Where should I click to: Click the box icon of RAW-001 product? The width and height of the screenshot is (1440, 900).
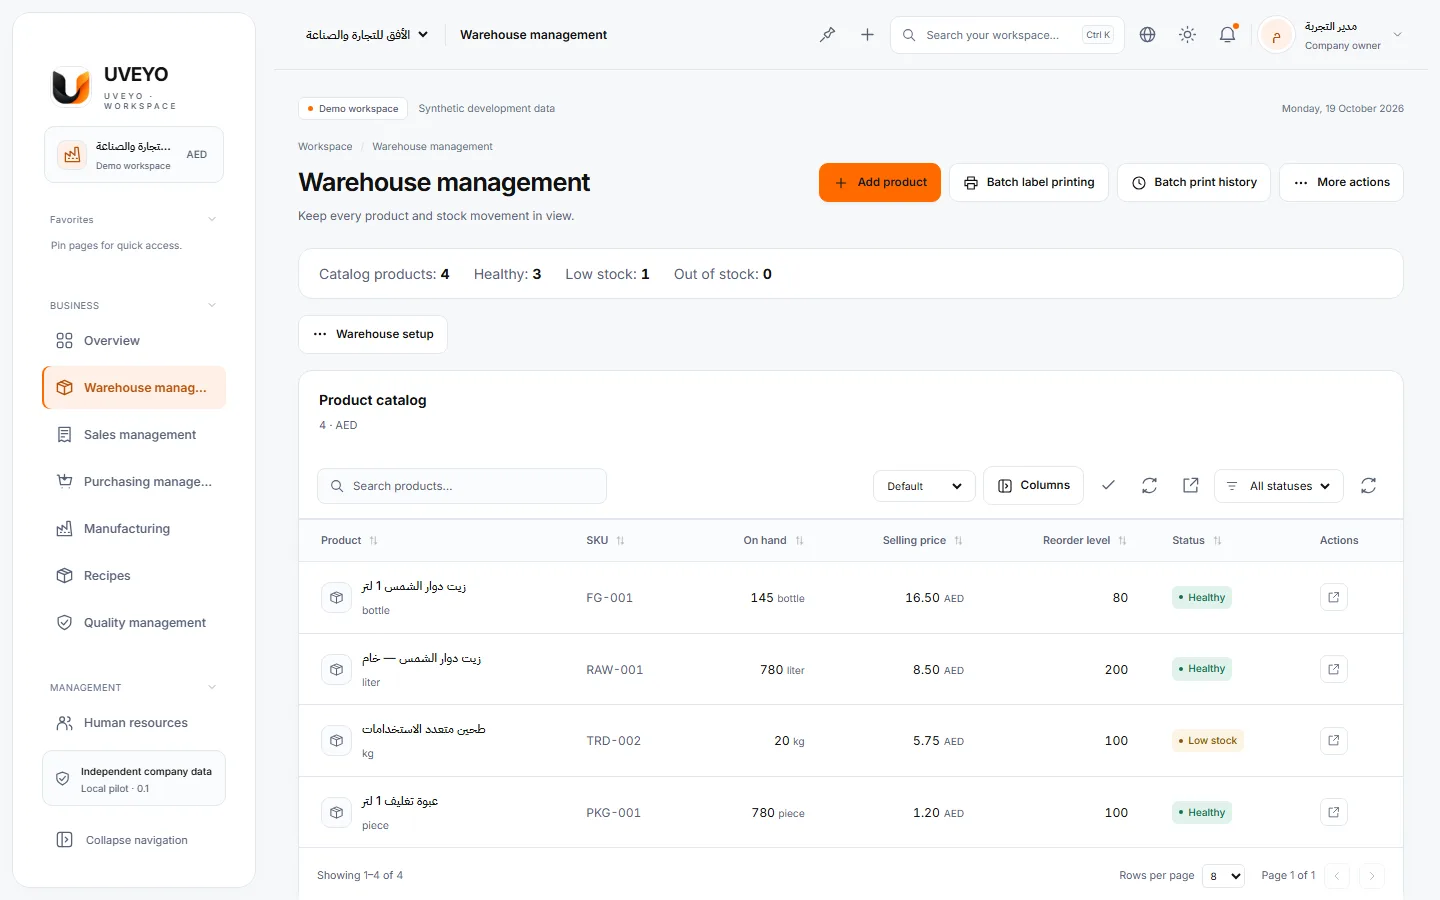pos(336,669)
